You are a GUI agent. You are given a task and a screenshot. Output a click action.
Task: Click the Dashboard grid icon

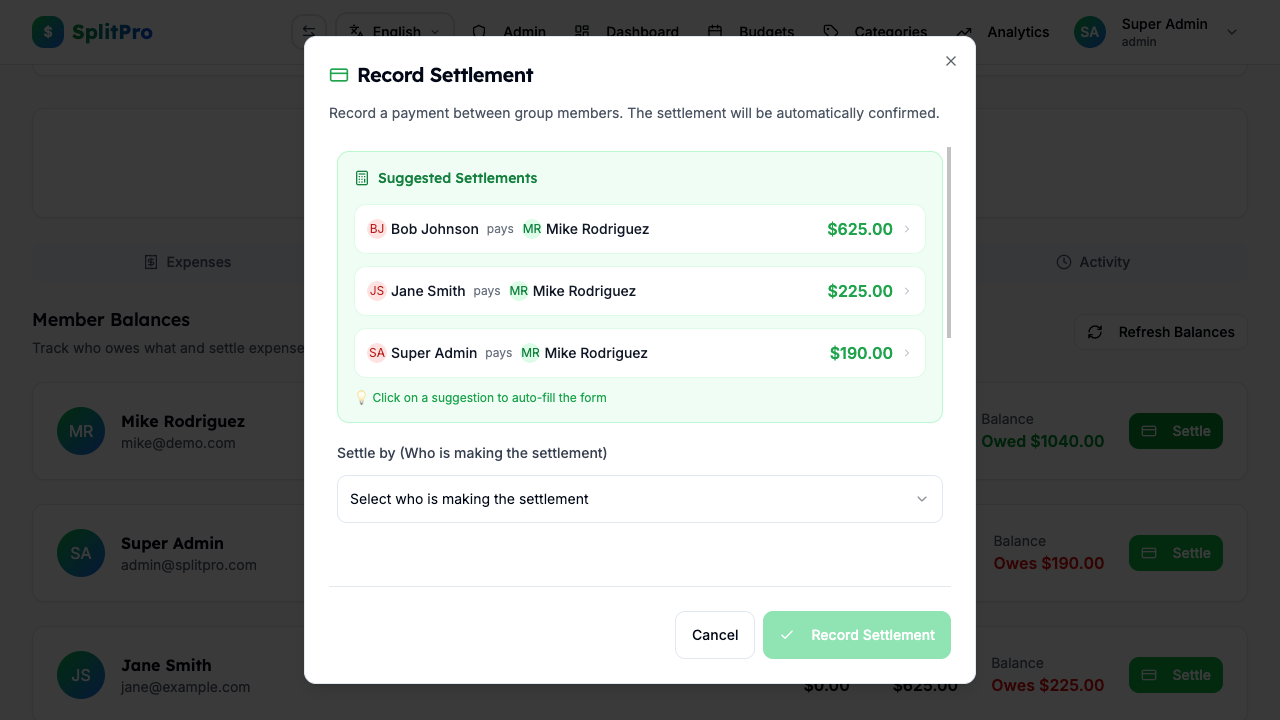coord(581,31)
